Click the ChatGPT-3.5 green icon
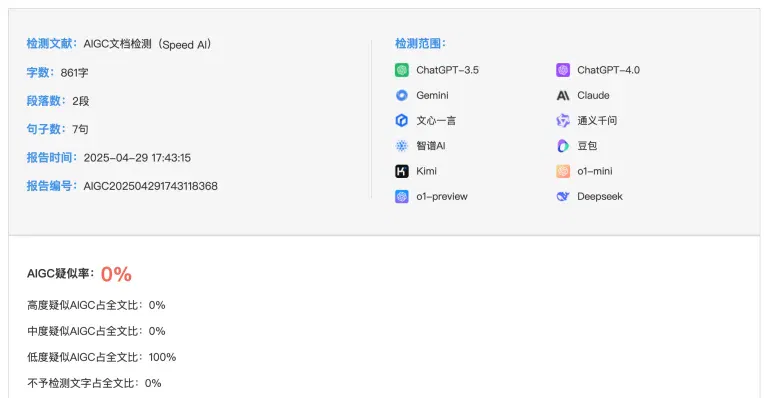The height and width of the screenshot is (398, 770). [x=402, y=70]
